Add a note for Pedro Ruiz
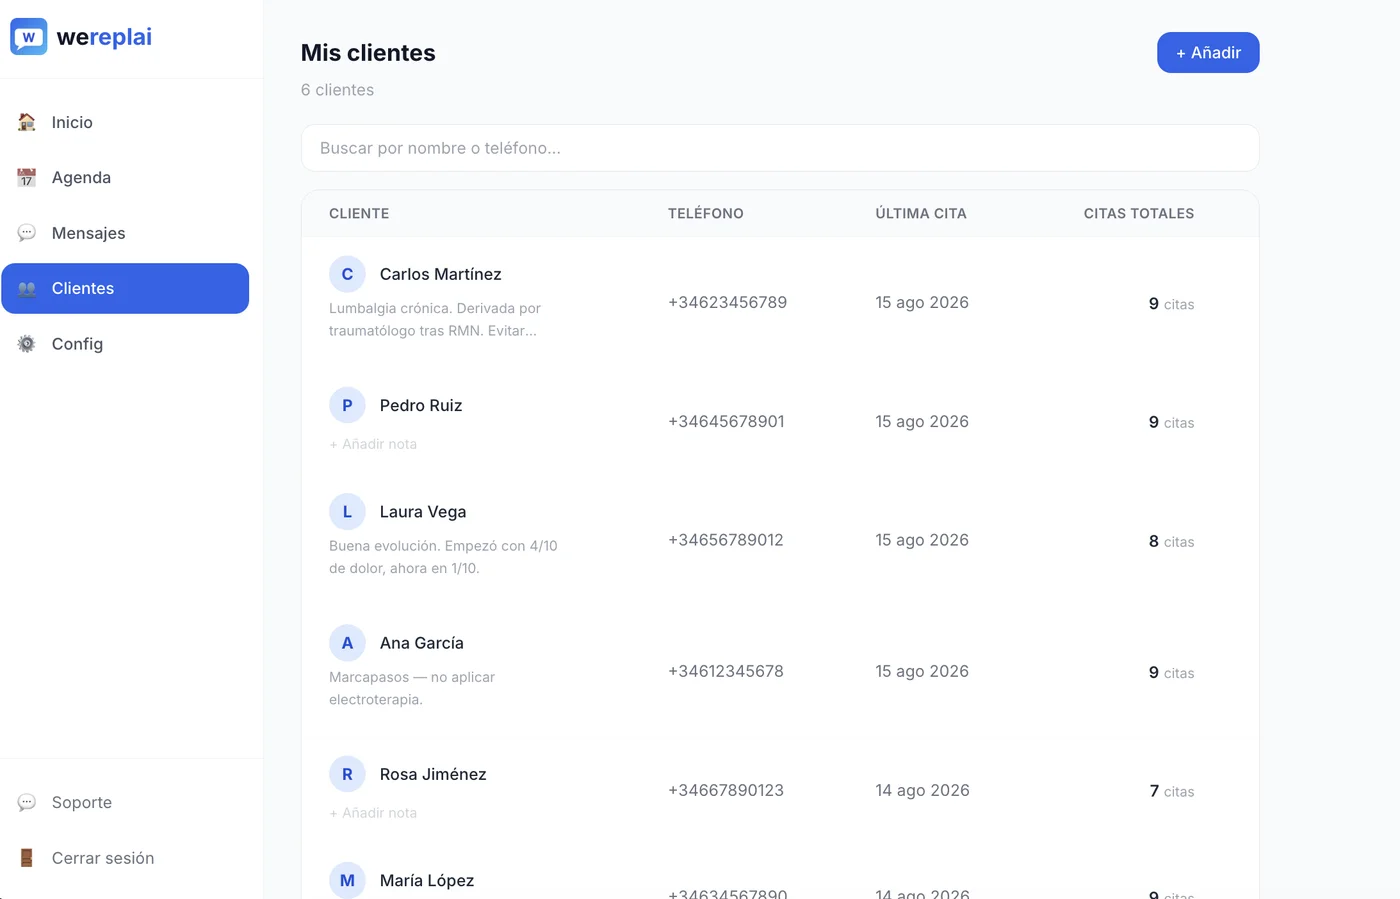1400x899 pixels. coord(373,444)
